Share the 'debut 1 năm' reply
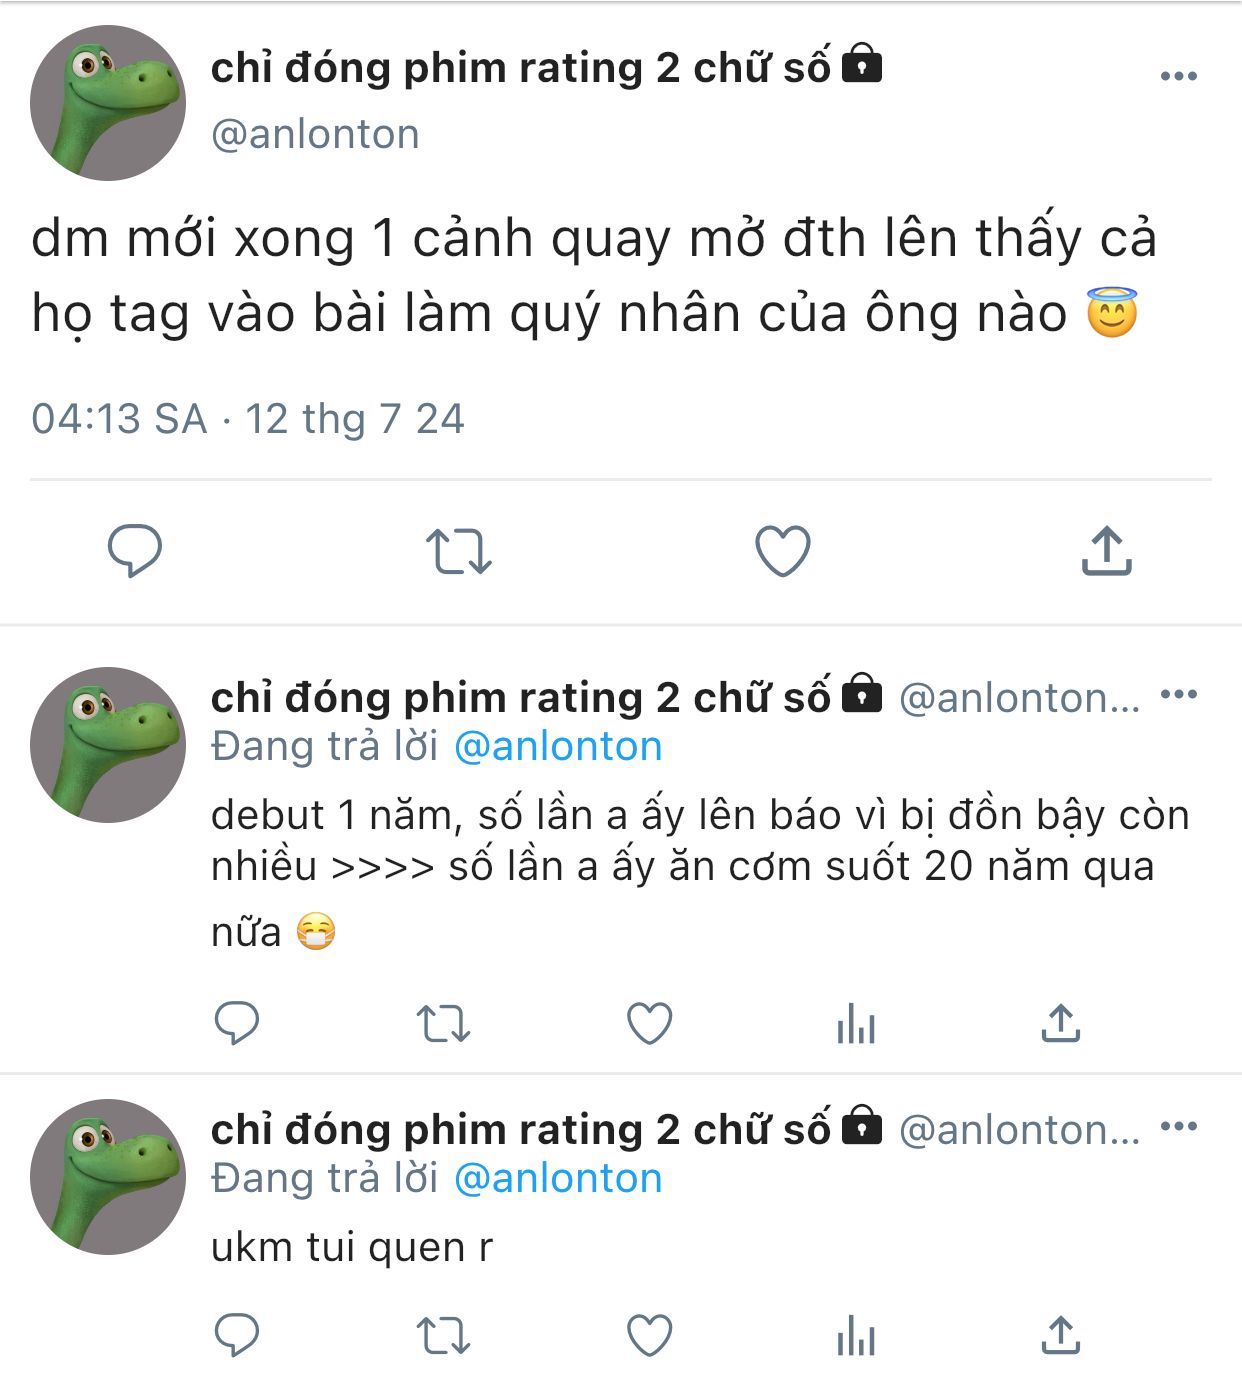The height and width of the screenshot is (1383, 1242). coord(1061,1023)
